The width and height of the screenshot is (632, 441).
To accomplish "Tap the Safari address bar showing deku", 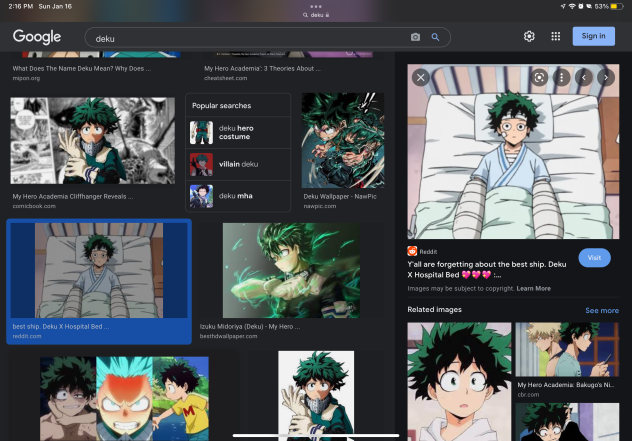I will (x=316, y=15).
